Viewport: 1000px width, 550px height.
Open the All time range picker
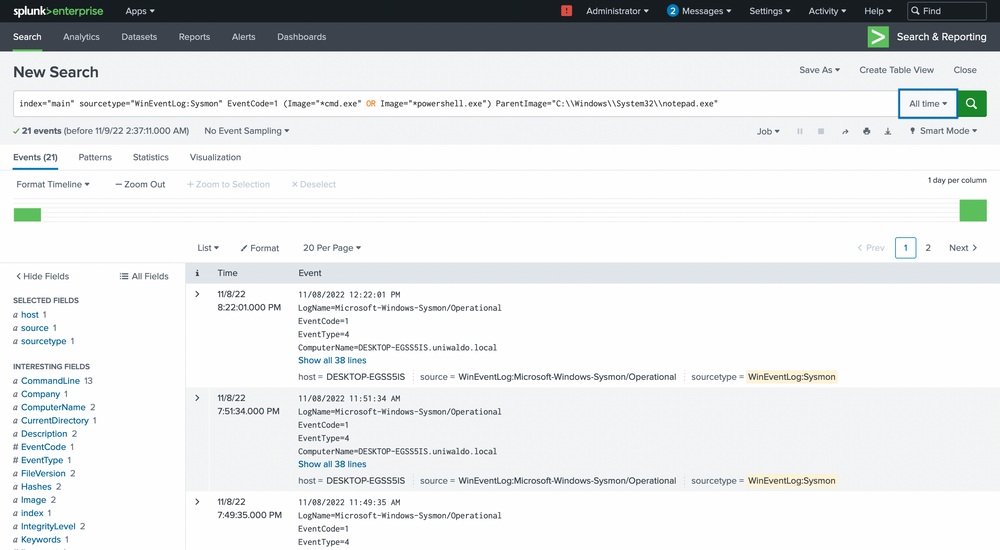coord(927,104)
